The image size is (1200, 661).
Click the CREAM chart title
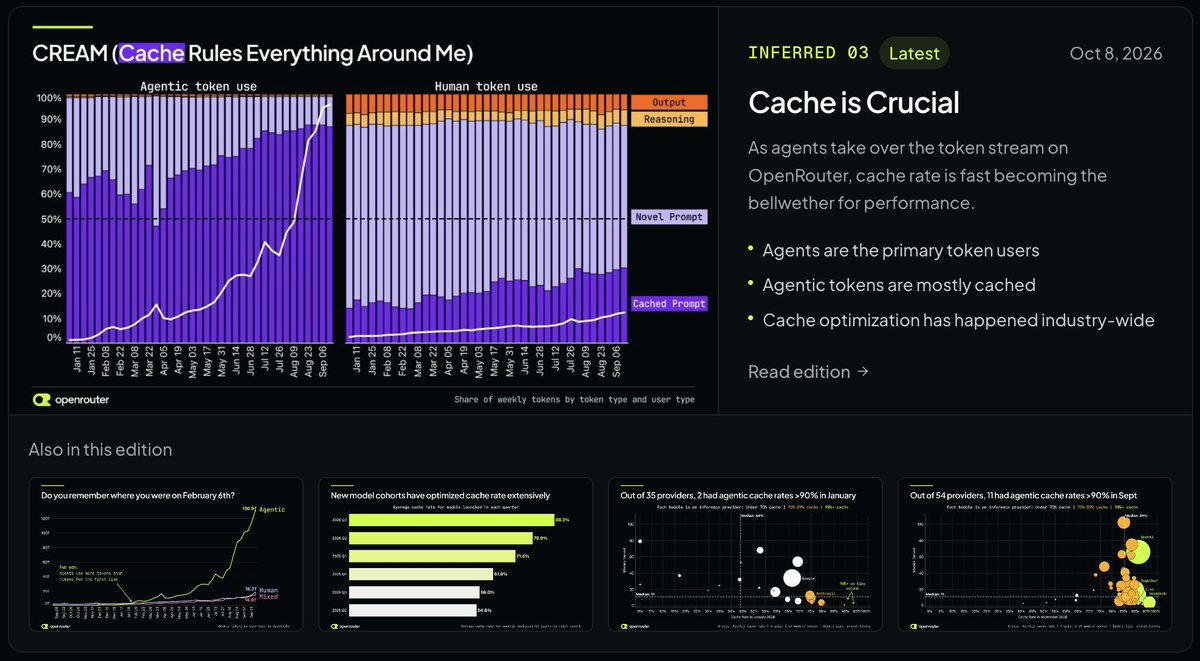(x=253, y=52)
